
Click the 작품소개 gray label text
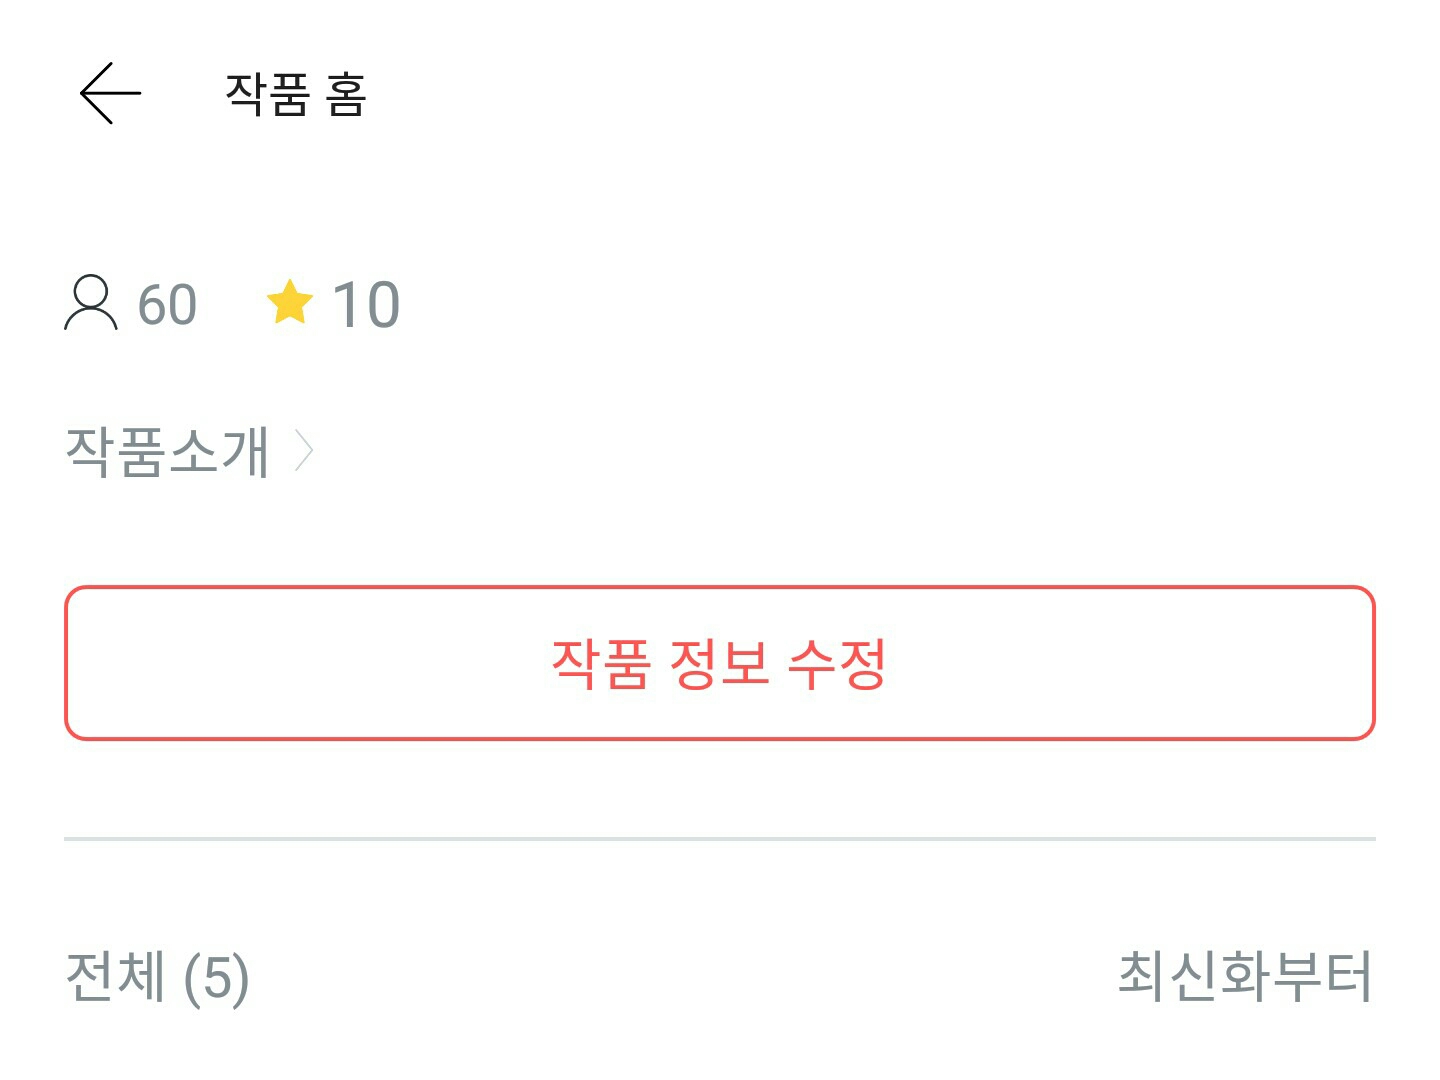(x=168, y=451)
